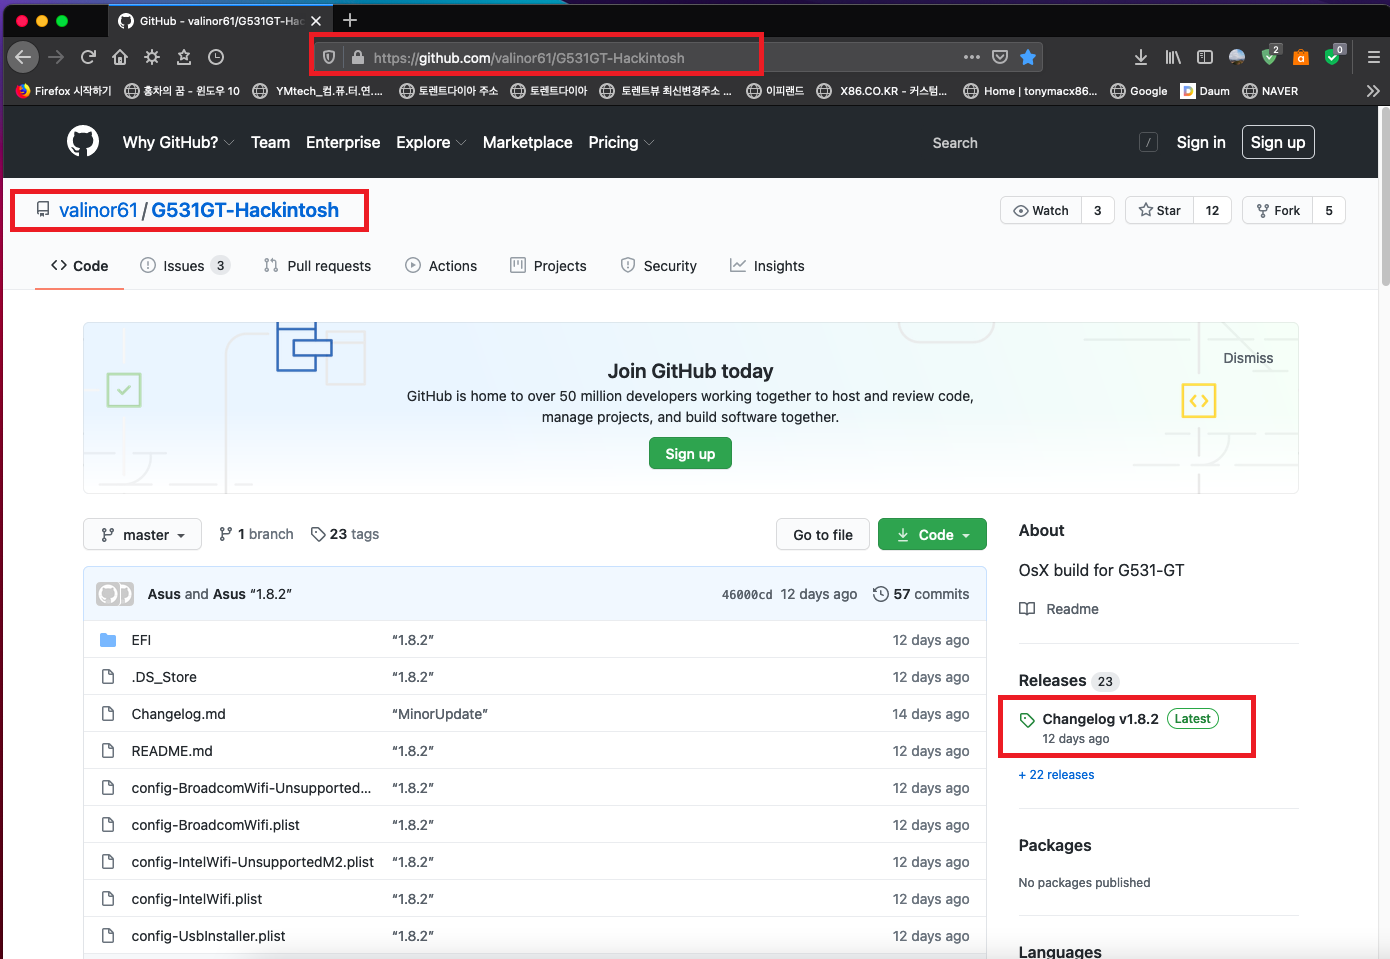
Task: Toggle the blue bookmark star
Action: [x=1027, y=57]
